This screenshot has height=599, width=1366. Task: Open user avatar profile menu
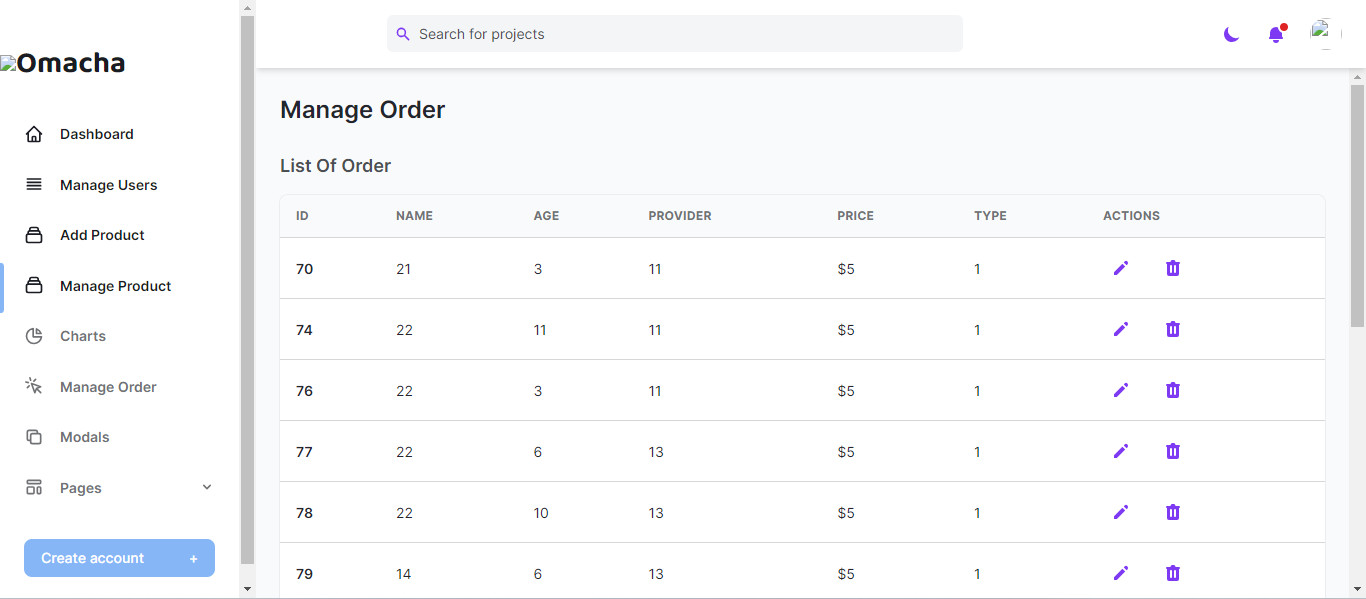point(1326,34)
